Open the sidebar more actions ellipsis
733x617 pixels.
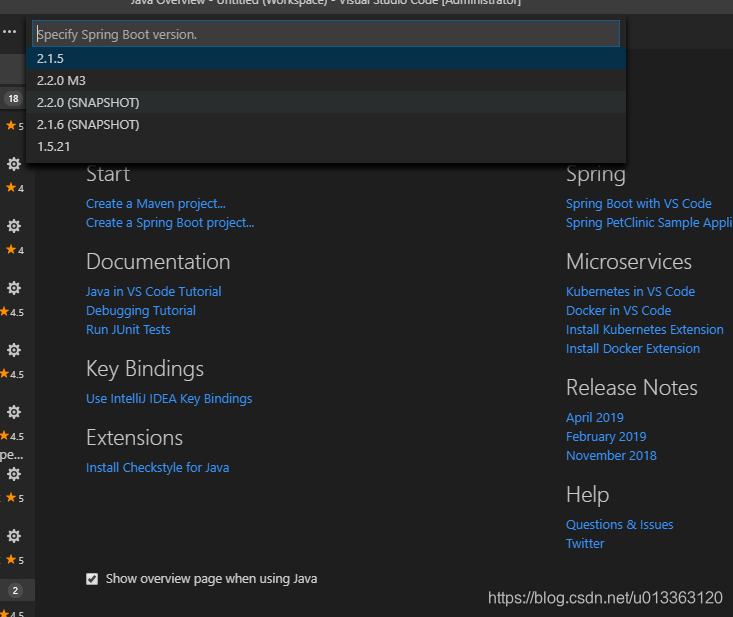[10, 32]
